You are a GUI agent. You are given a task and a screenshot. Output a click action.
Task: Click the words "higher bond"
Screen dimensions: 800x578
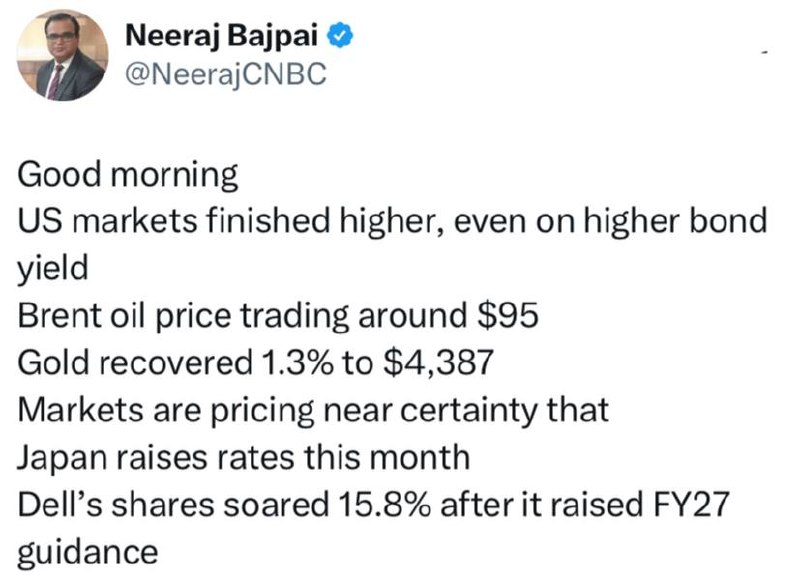click(x=675, y=221)
